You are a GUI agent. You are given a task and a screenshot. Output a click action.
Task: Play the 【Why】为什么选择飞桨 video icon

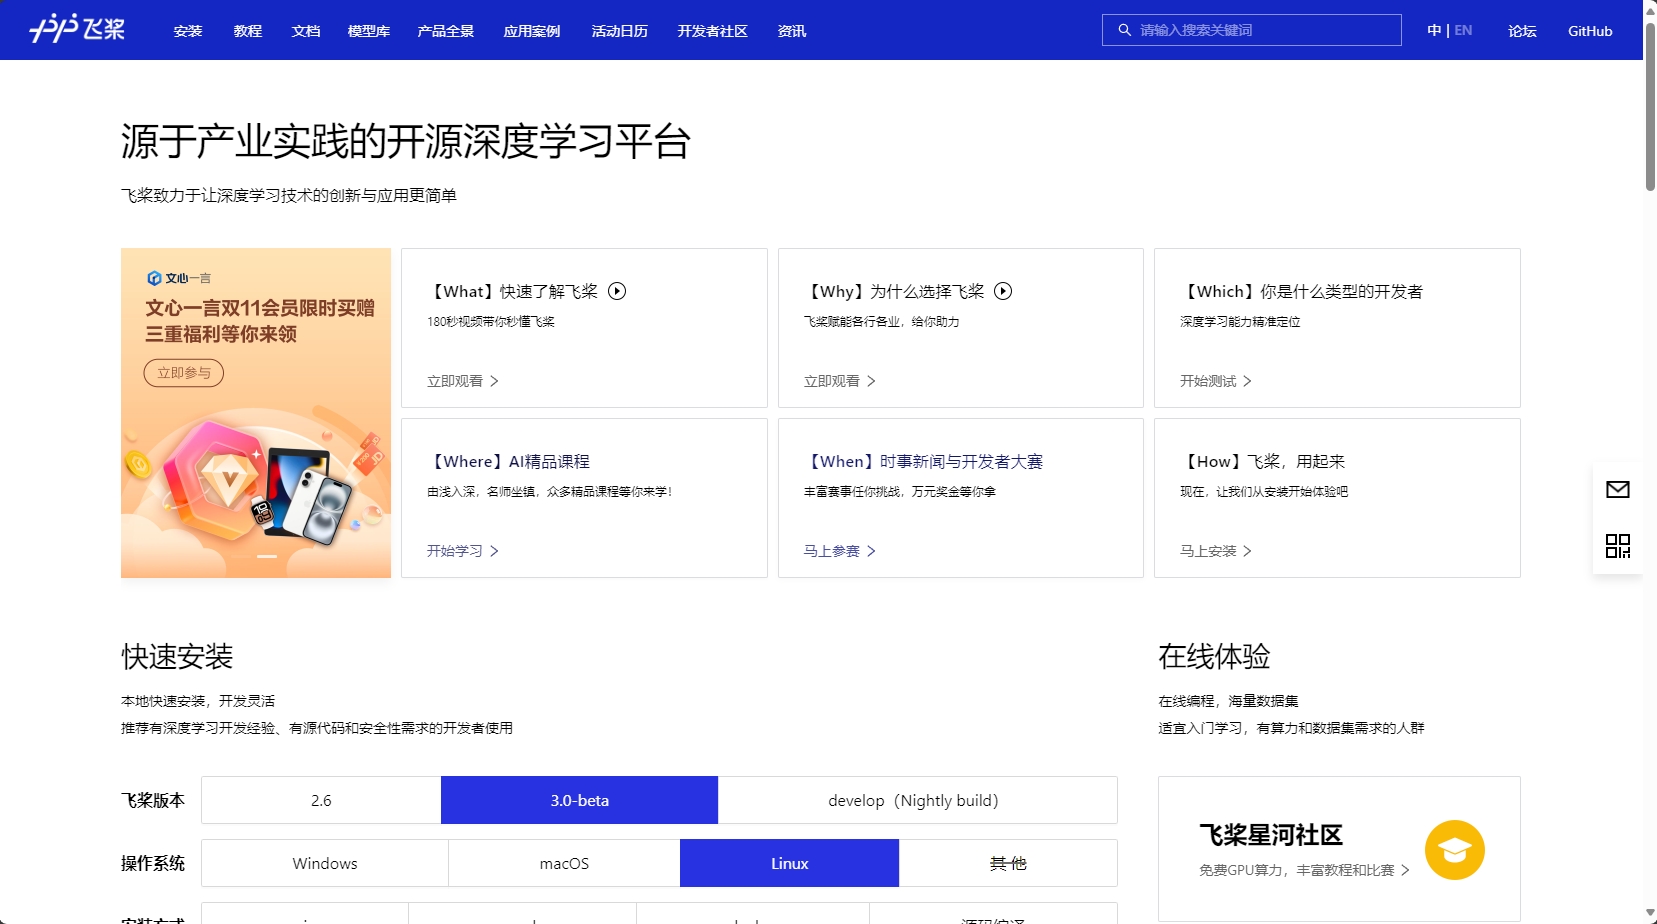tap(1003, 291)
